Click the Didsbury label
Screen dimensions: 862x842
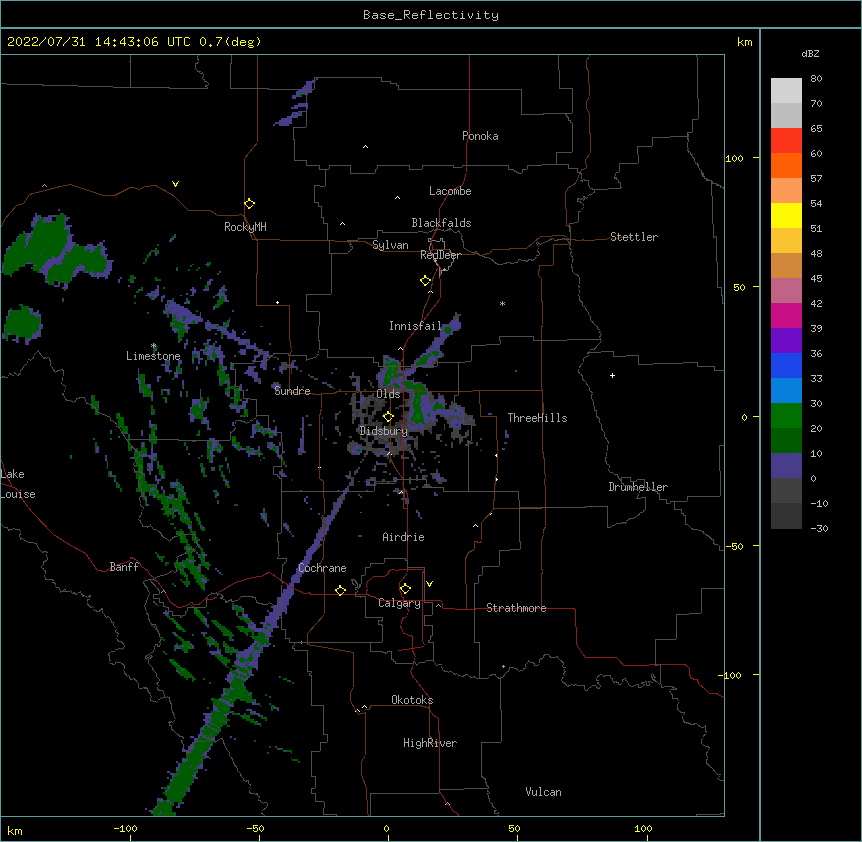click(x=384, y=431)
